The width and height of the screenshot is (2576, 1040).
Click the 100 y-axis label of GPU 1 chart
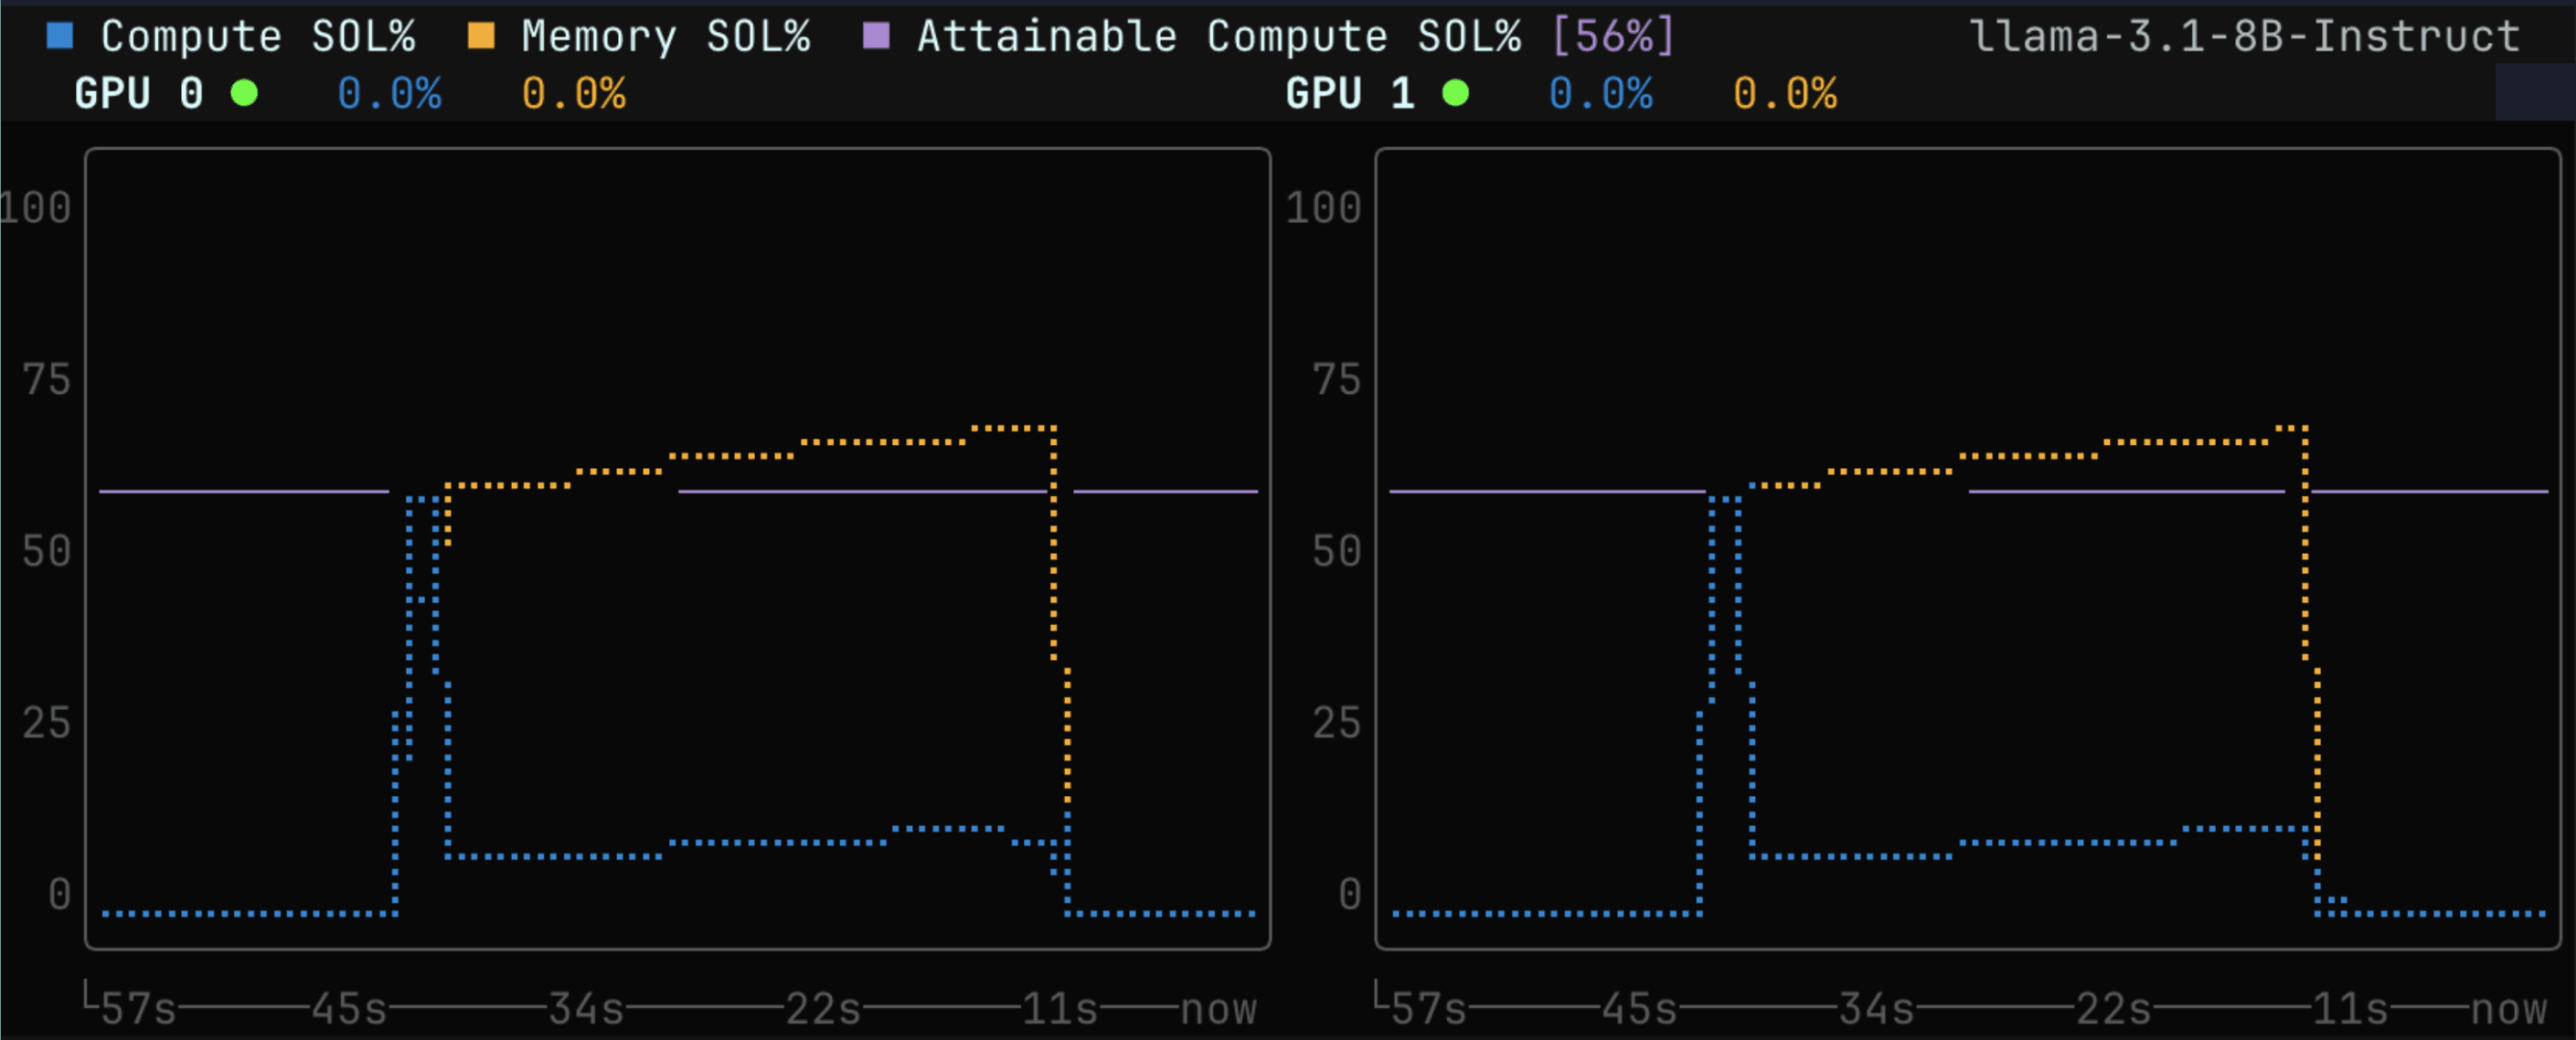pyautogui.click(x=1322, y=208)
